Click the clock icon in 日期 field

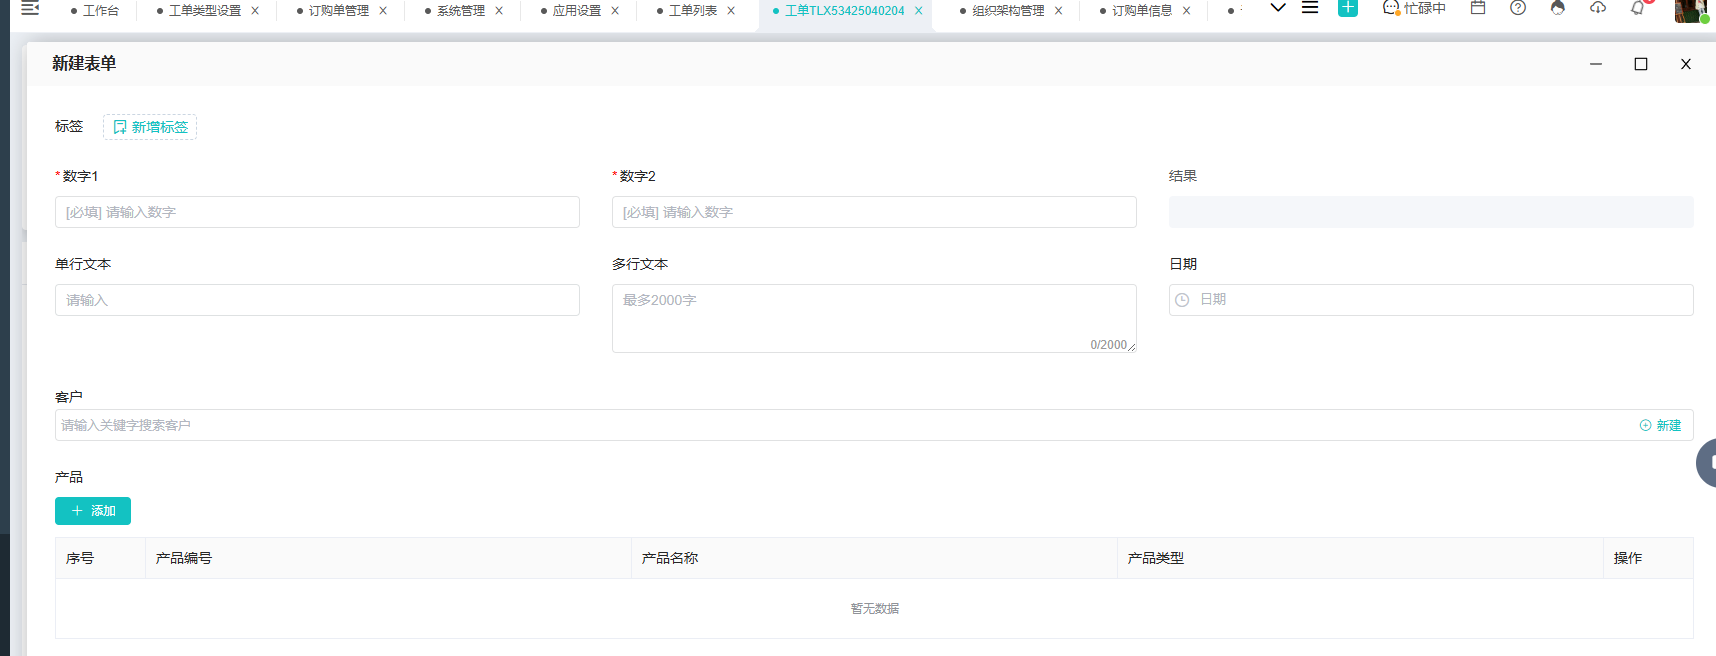1182,300
